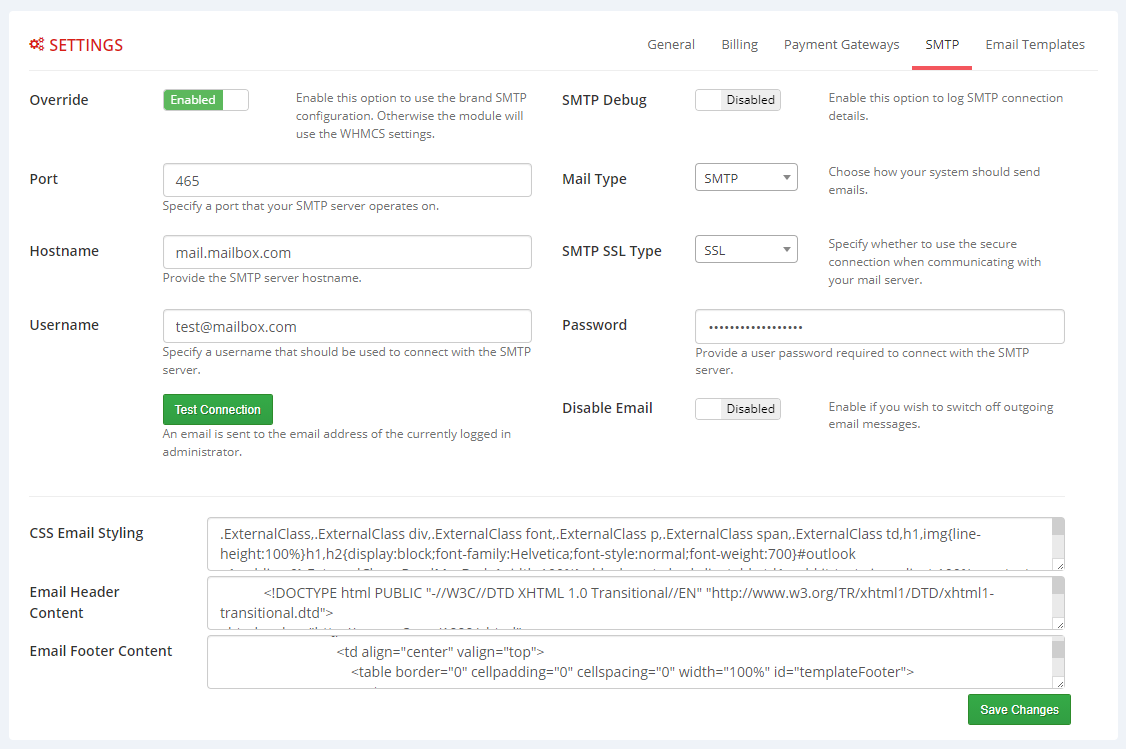Open the SMTP SSL Type dropdown
The width and height of the screenshot is (1126, 749).
coord(746,248)
